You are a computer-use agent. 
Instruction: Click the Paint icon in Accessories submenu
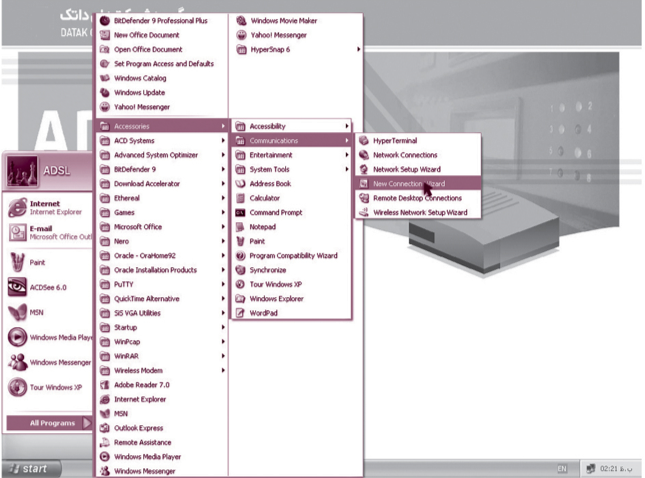click(240, 241)
